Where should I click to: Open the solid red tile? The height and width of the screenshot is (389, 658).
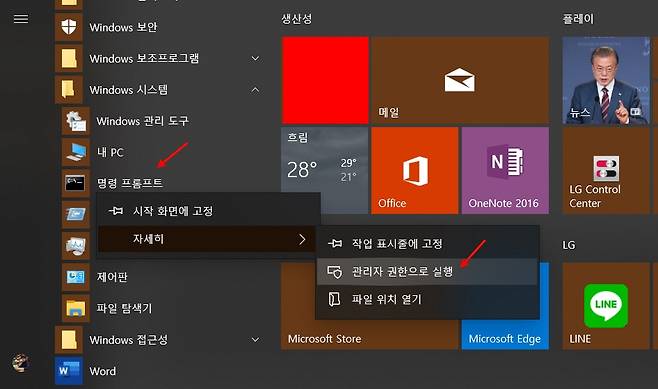point(325,80)
